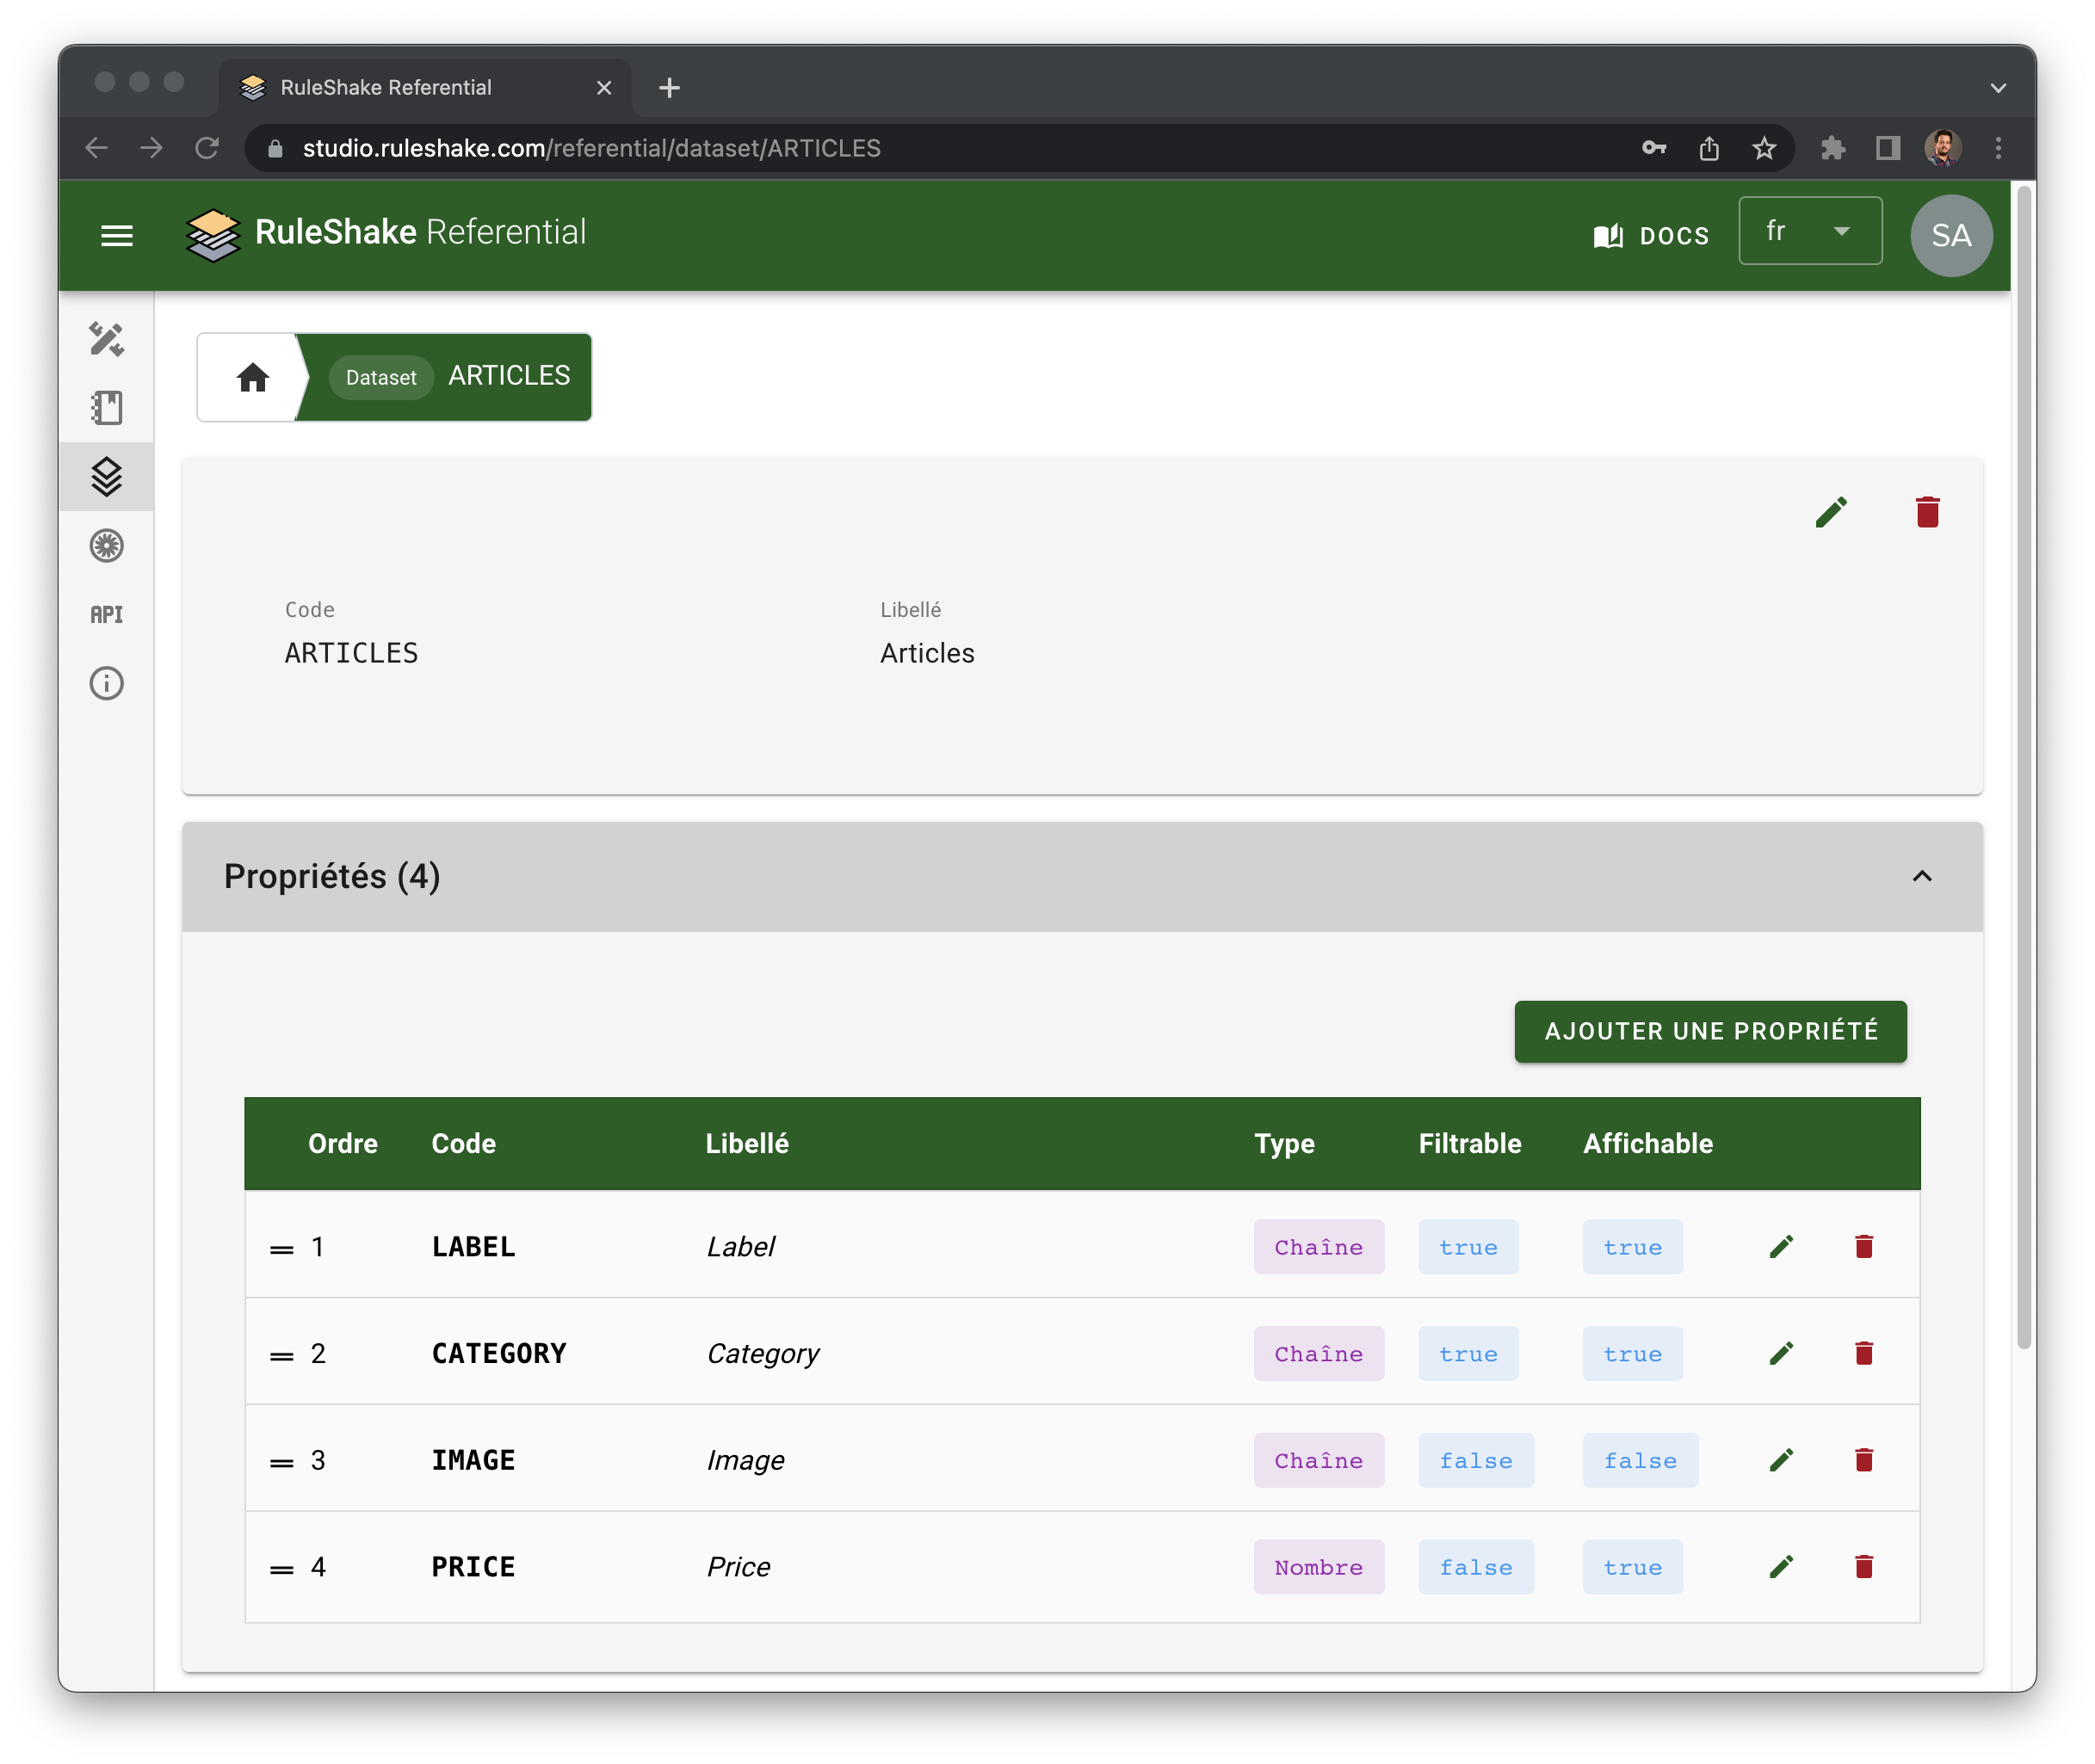Open the DOCS link

tap(1651, 236)
